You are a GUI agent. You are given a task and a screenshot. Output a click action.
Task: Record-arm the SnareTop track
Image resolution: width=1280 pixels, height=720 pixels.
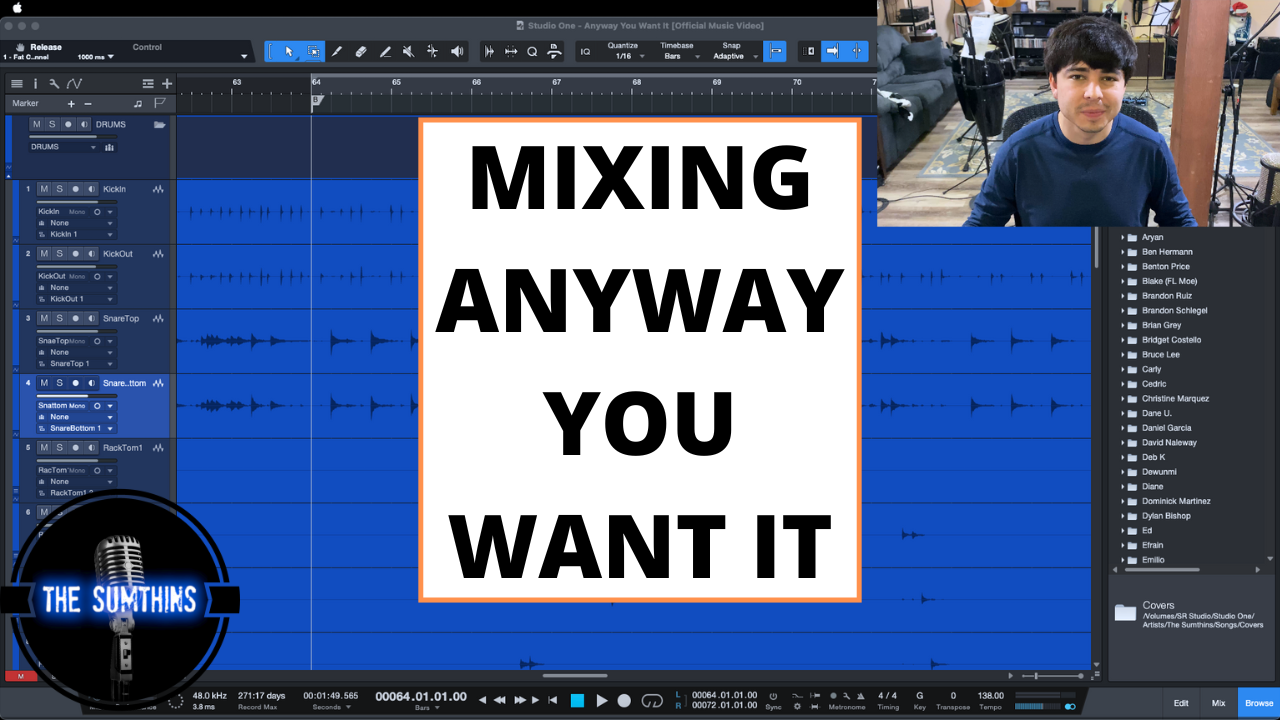tap(75, 318)
